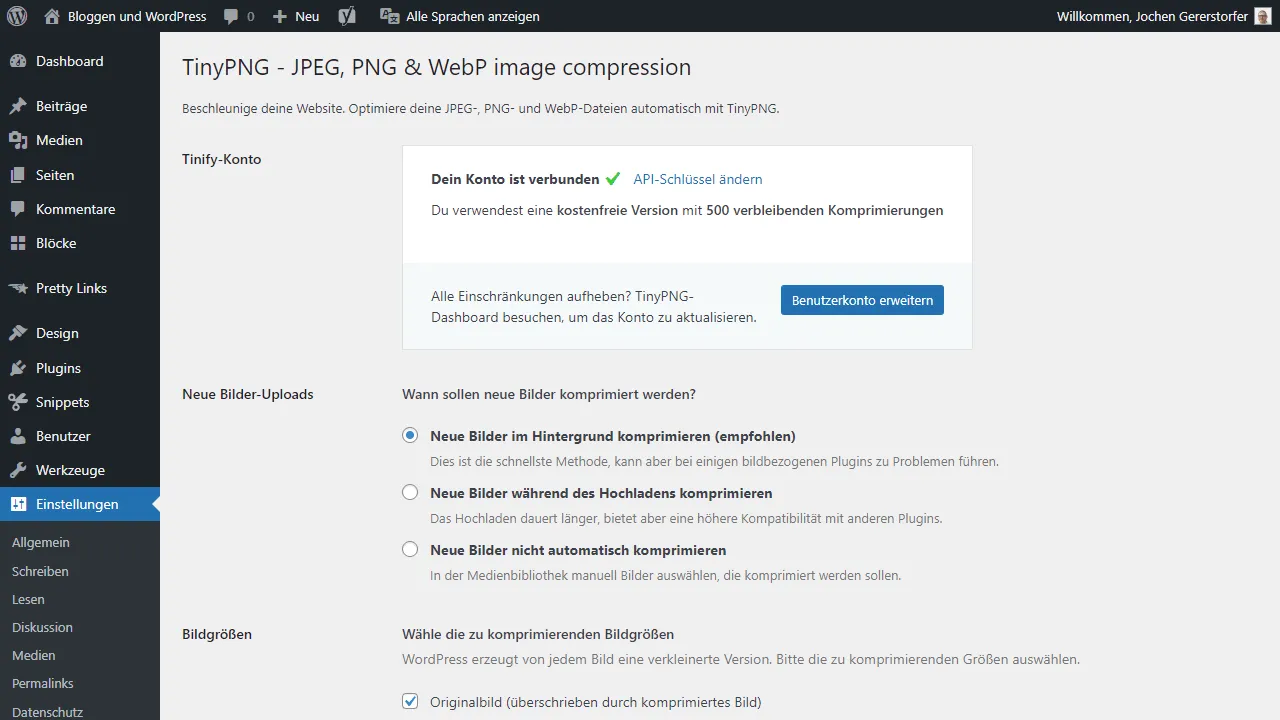Click the Blöcke menu label
1280x720 pixels.
tap(56, 243)
